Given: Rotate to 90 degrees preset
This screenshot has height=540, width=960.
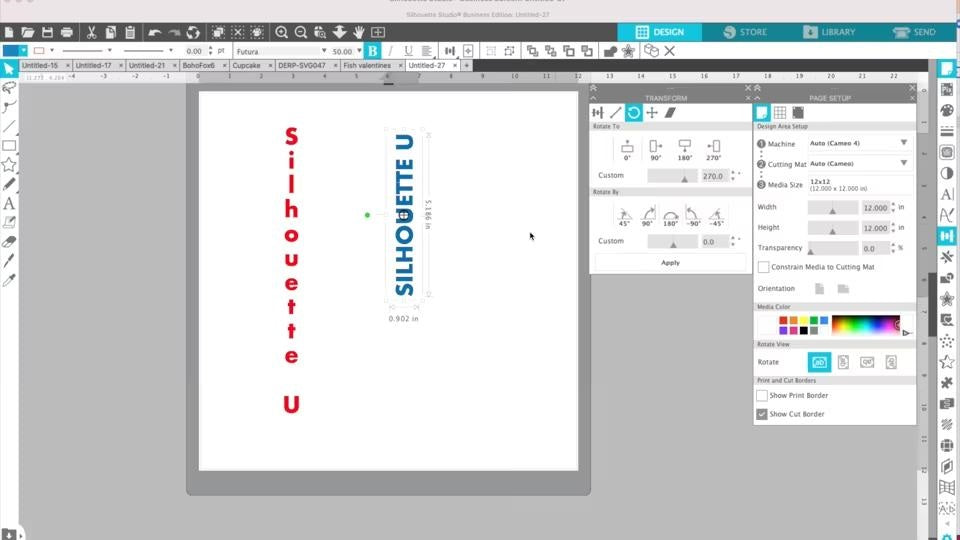Looking at the screenshot, I should point(656,149).
